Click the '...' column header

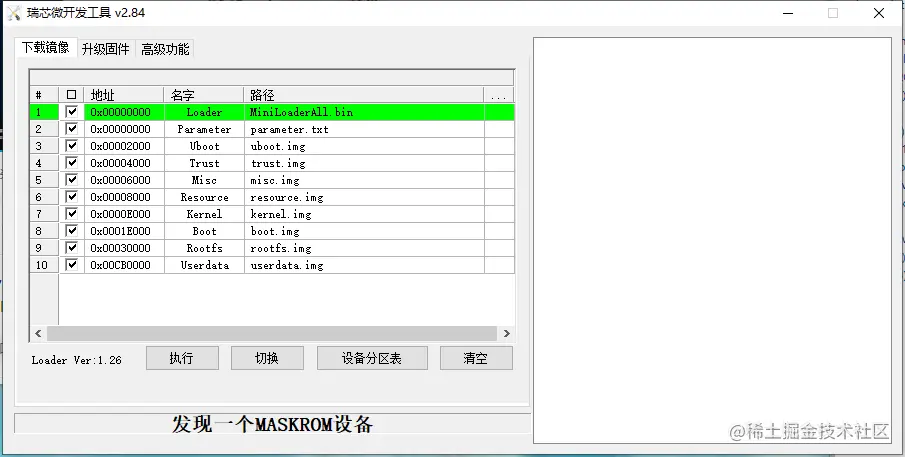pos(499,95)
